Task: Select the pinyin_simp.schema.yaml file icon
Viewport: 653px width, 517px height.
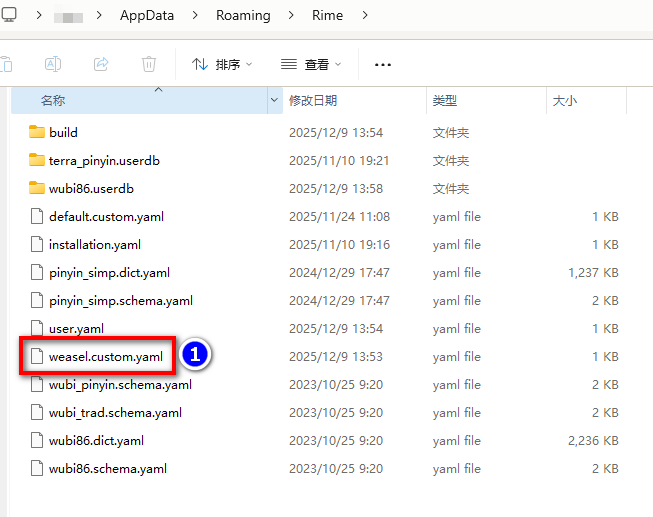Action: point(37,300)
